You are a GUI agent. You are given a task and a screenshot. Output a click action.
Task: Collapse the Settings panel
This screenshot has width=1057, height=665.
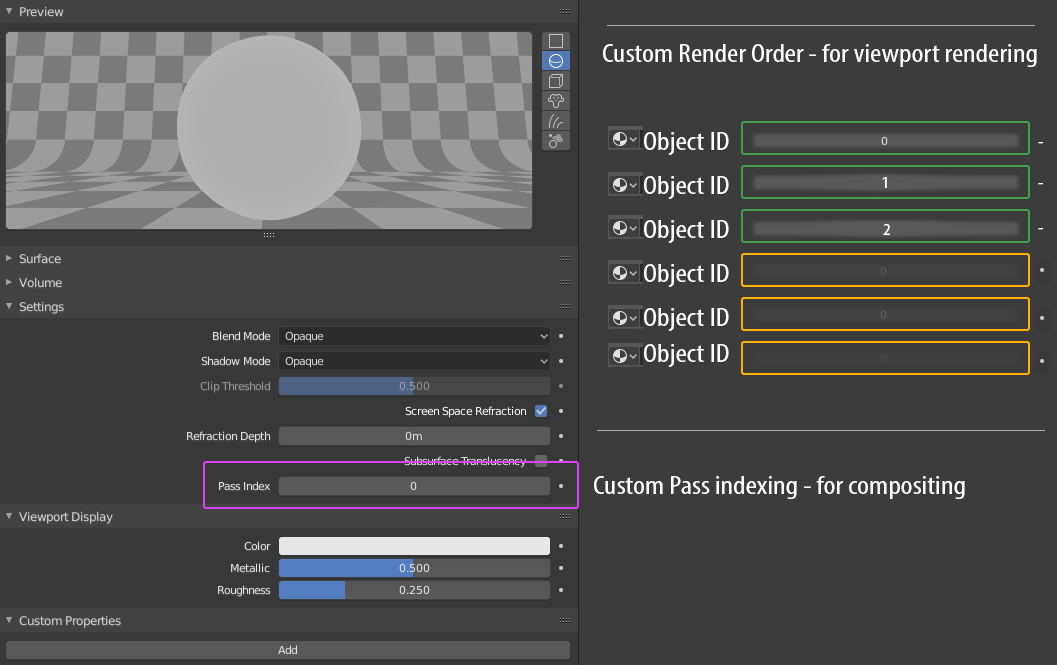[9, 306]
